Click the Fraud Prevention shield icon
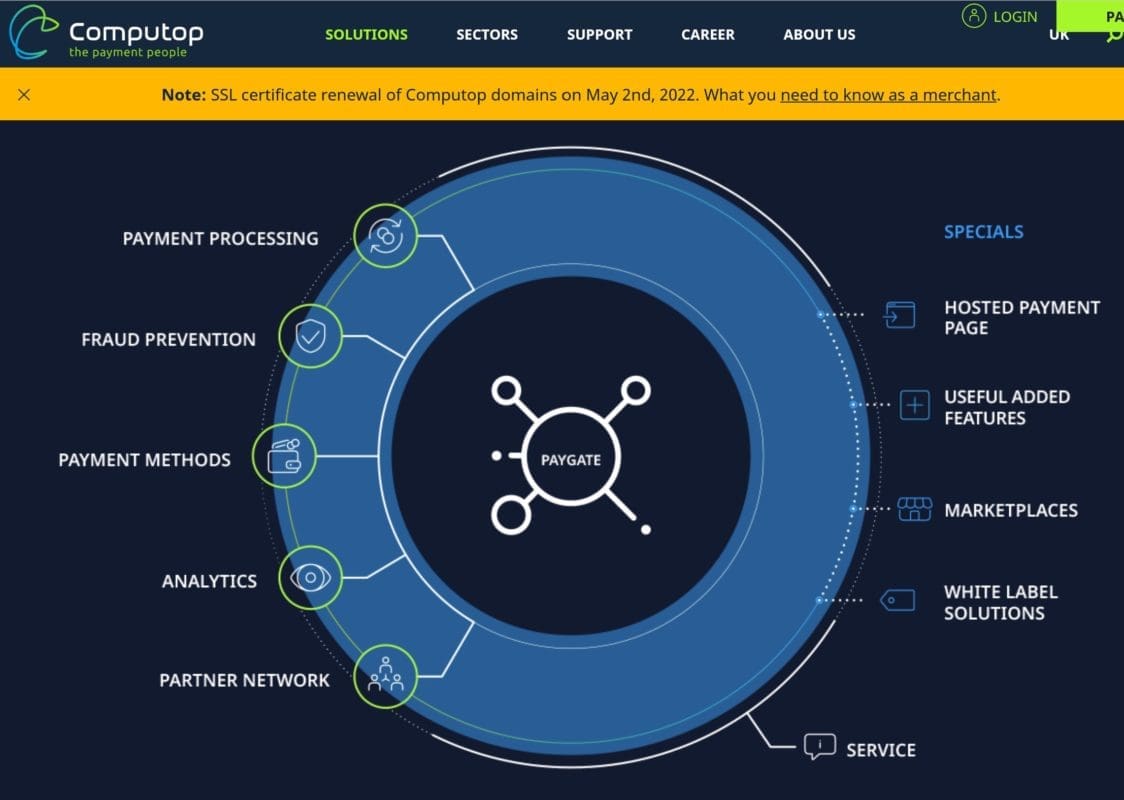Viewport: 1124px width, 800px height. pos(310,337)
